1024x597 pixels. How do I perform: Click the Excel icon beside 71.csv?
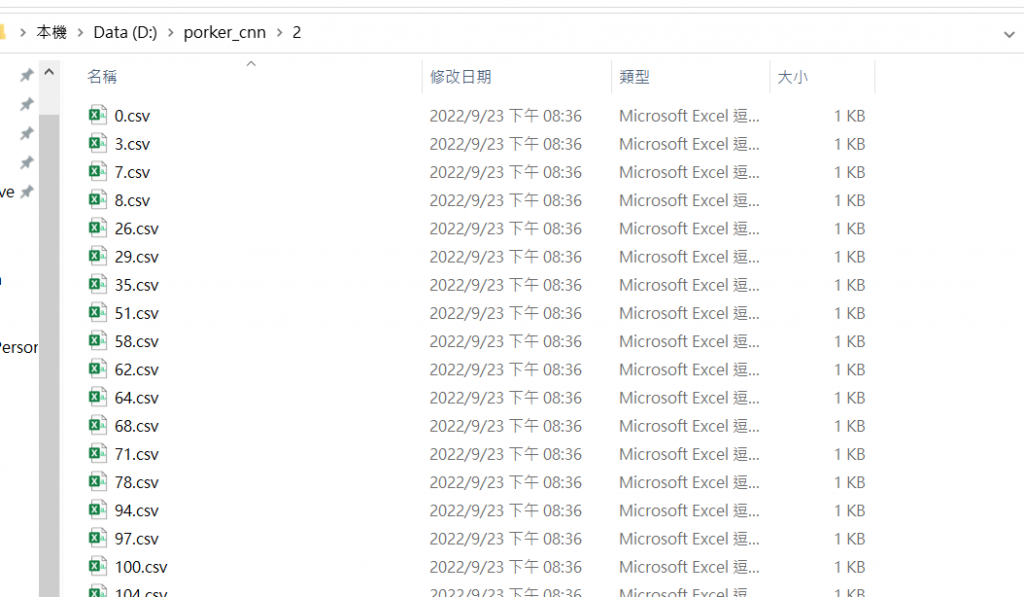pyautogui.click(x=98, y=453)
